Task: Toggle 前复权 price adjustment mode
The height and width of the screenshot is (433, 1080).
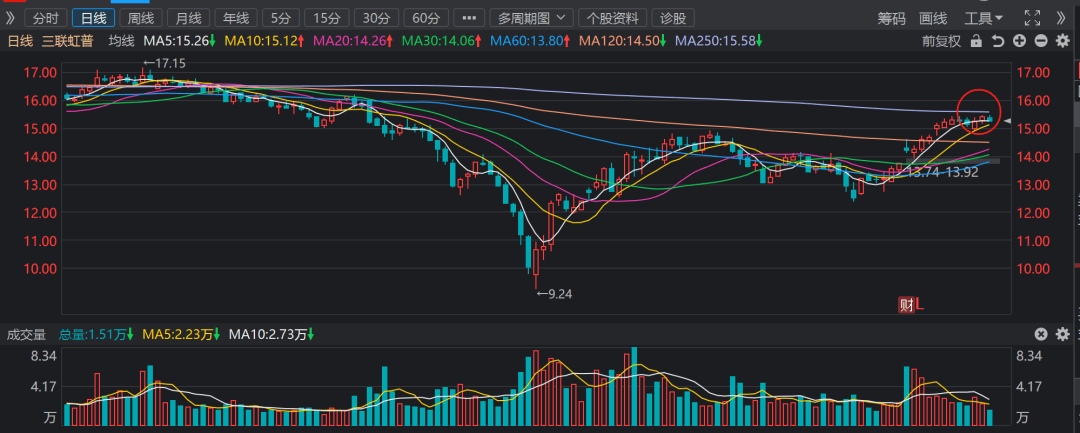Action: (x=941, y=40)
